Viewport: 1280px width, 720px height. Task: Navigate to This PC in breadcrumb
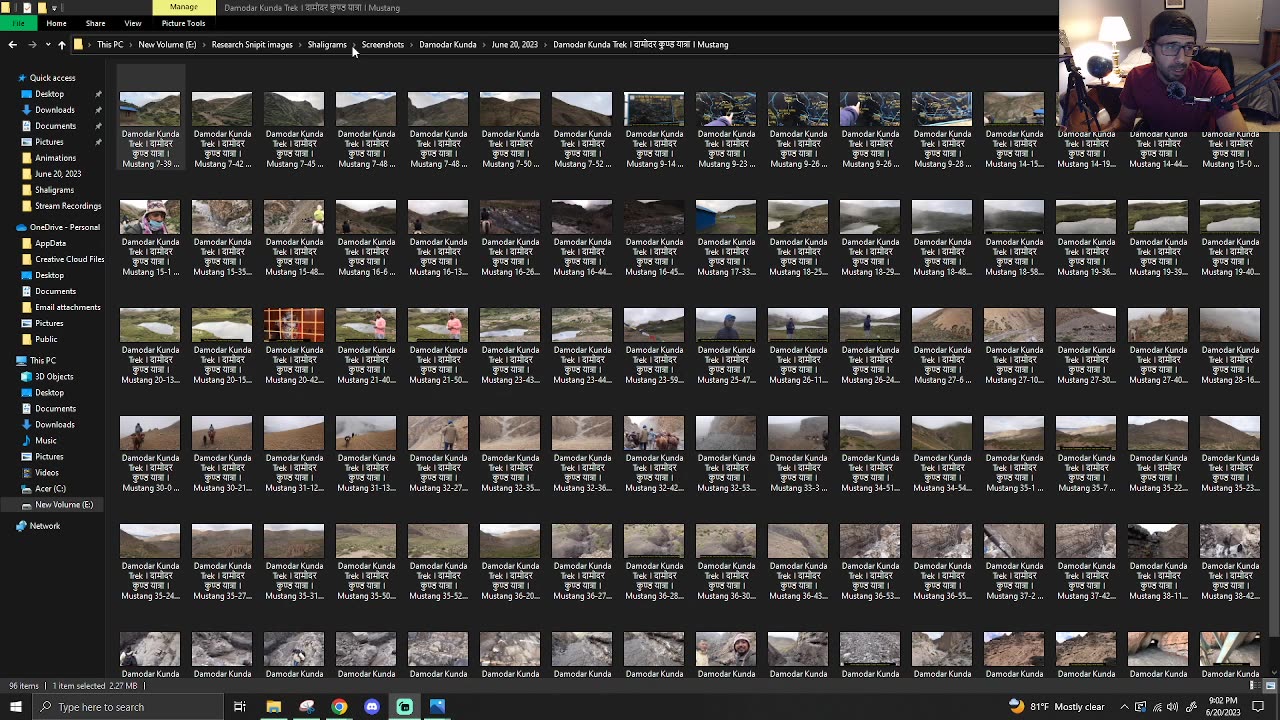point(110,45)
